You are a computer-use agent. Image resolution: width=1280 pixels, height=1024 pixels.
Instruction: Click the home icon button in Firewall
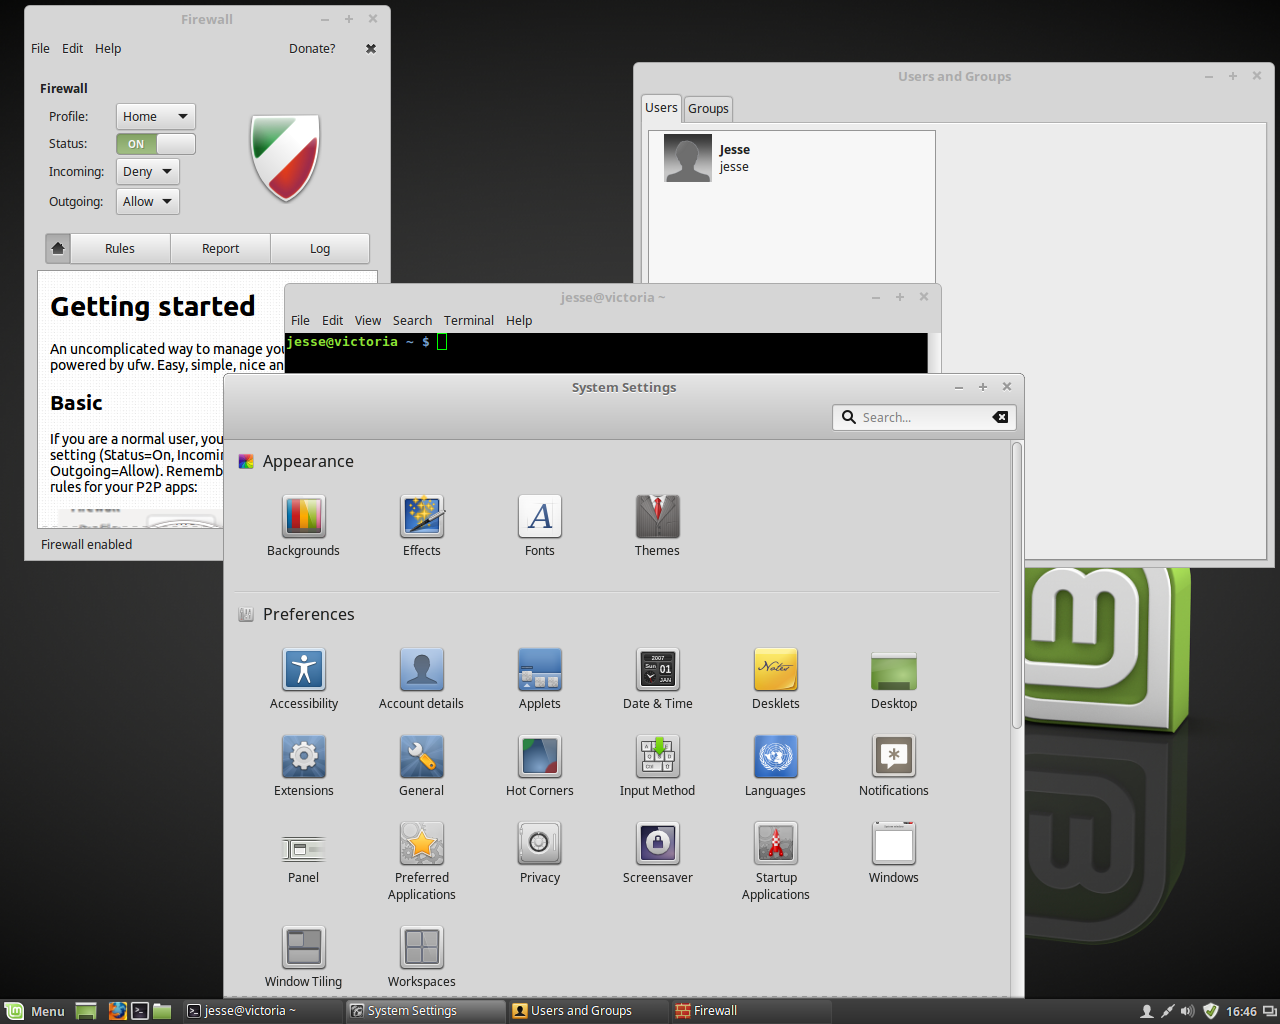pyautogui.click(x=58, y=248)
